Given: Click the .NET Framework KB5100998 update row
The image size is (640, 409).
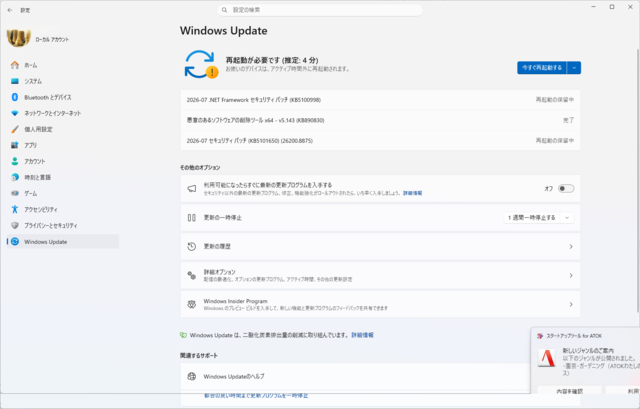Looking at the screenshot, I should click(x=380, y=100).
